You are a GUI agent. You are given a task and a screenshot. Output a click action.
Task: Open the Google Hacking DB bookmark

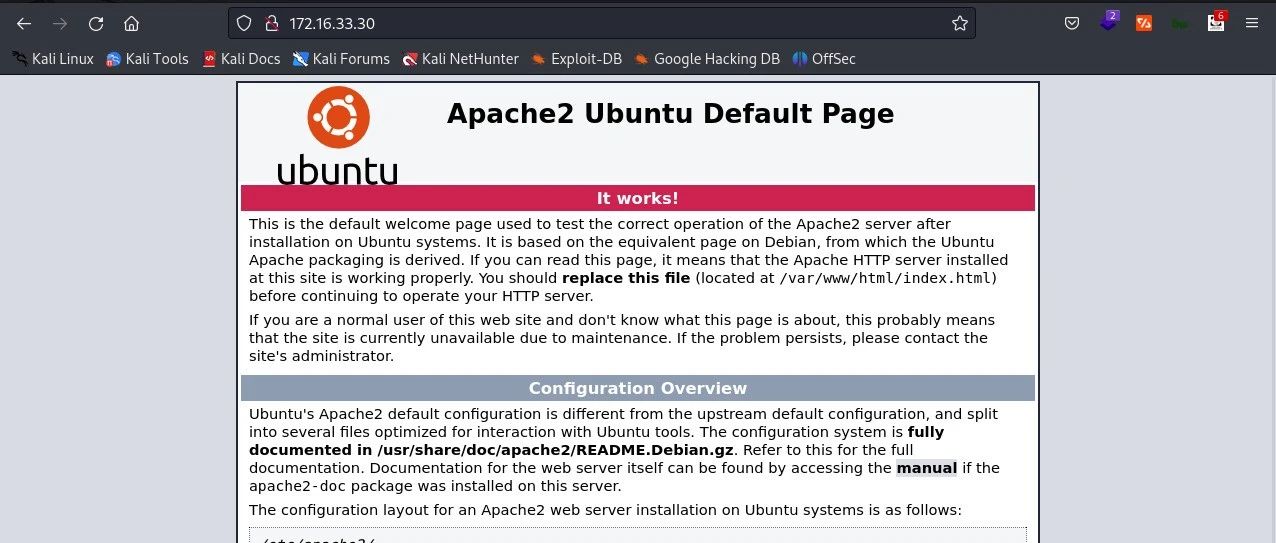coord(707,59)
